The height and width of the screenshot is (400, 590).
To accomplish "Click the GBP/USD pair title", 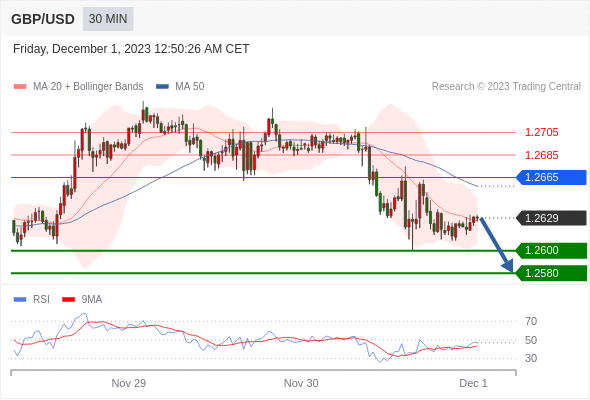I will (x=43, y=19).
